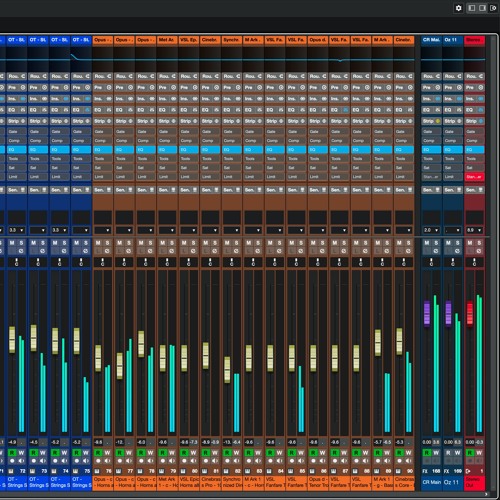Toggle Read automation on channel 78
500x500 pixels.
(x=141, y=452)
